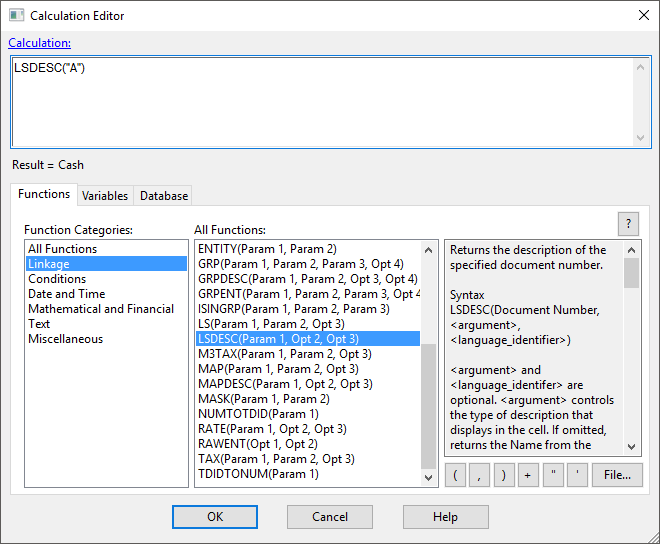
Task: Cancel the Calculation Editor dialog
Action: pyautogui.click(x=330, y=517)
